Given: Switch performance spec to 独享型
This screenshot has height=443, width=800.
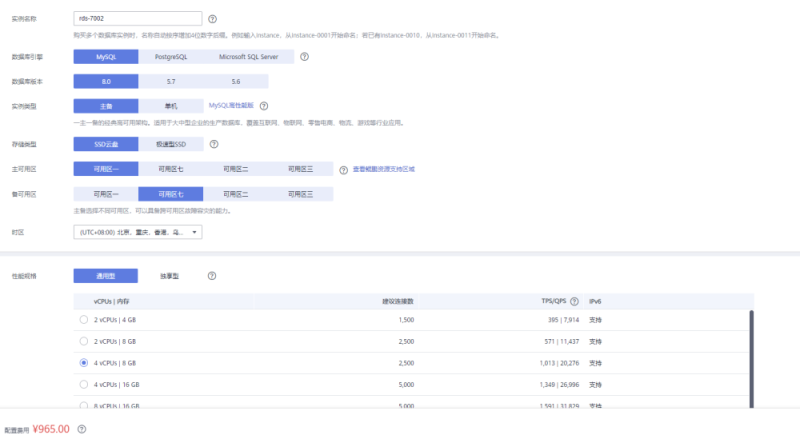Looking at the screenshot, I should pos(170,276).
